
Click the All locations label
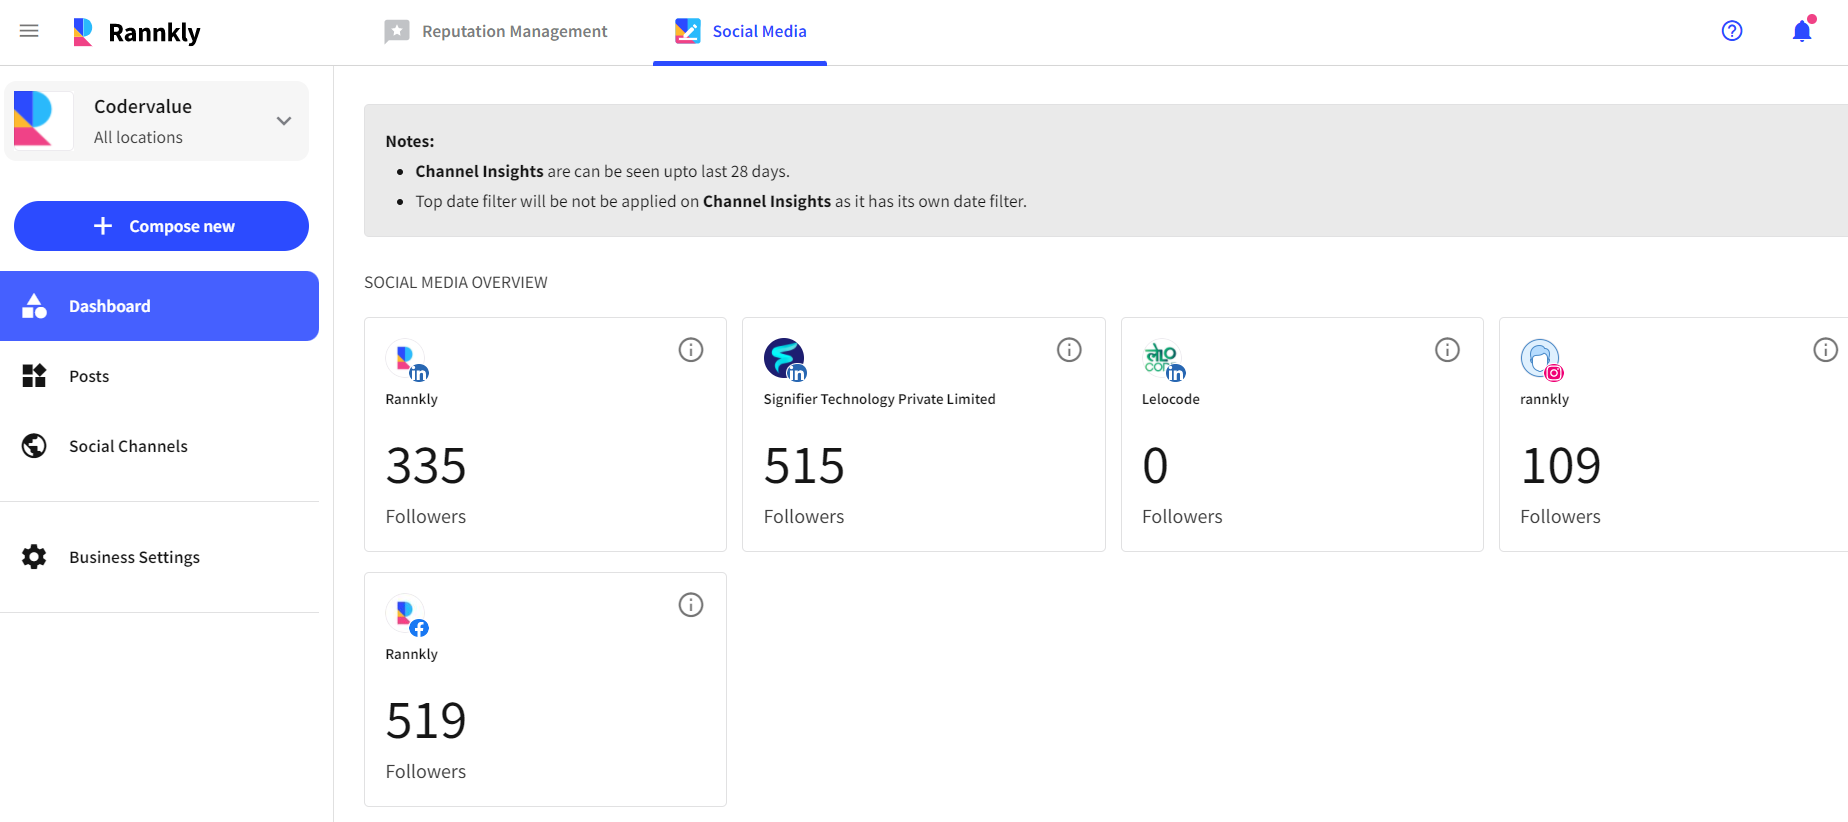[138, 137]
